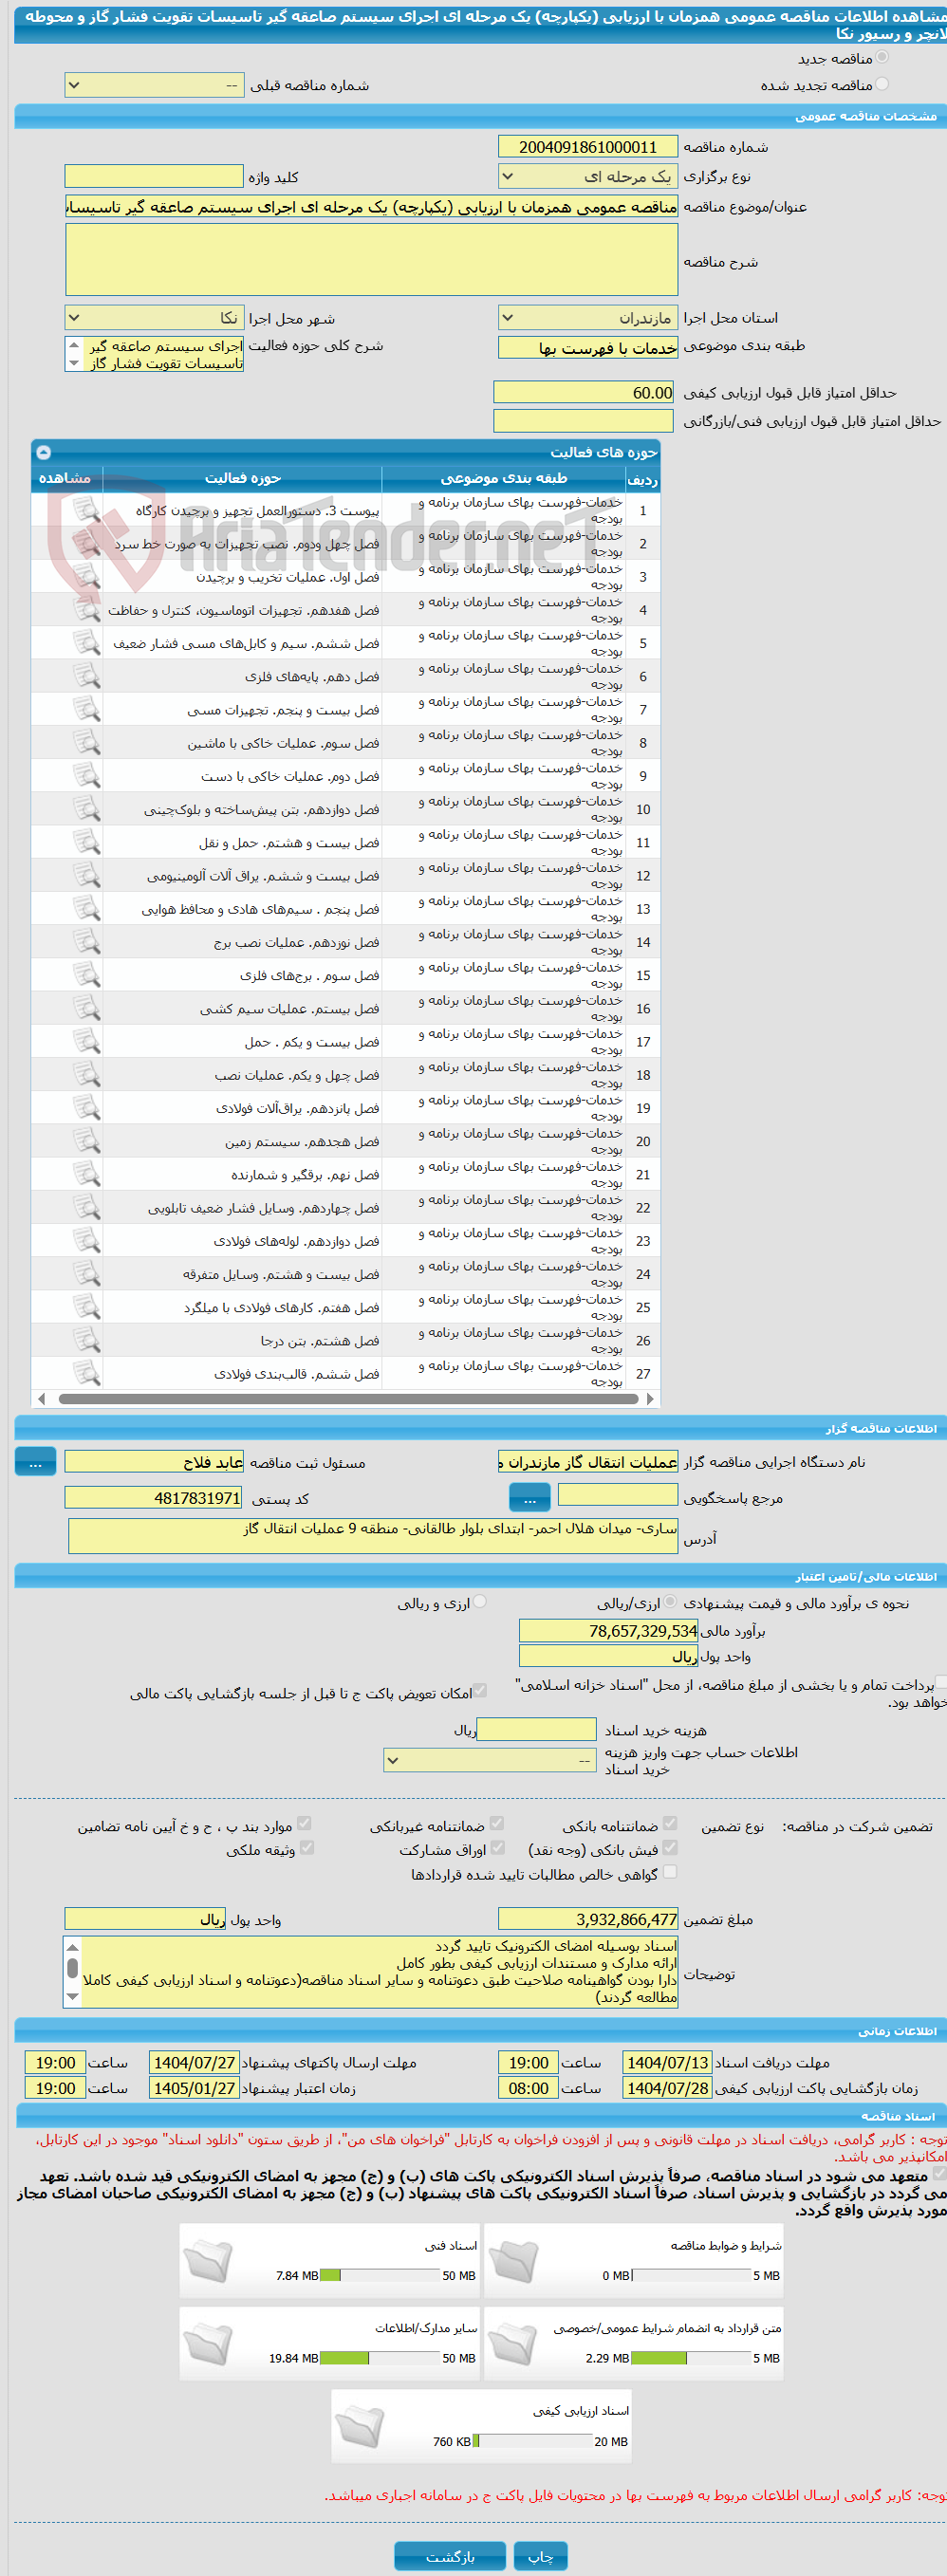The image size is (947, 2576).
Task: Open view icon for activity row 25
Action: click(x=86, y=1307)
